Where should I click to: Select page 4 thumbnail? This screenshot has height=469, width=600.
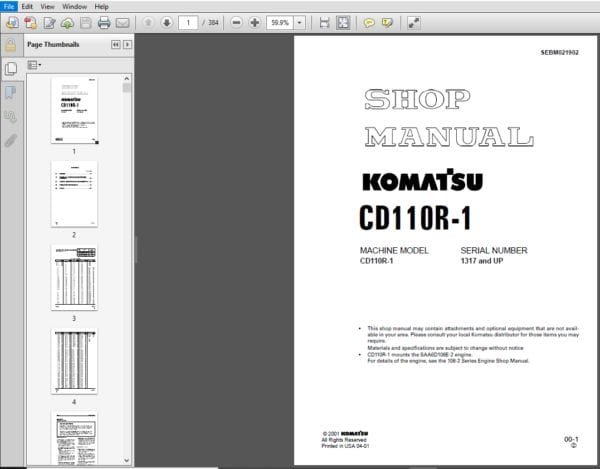tap(74, 361)
